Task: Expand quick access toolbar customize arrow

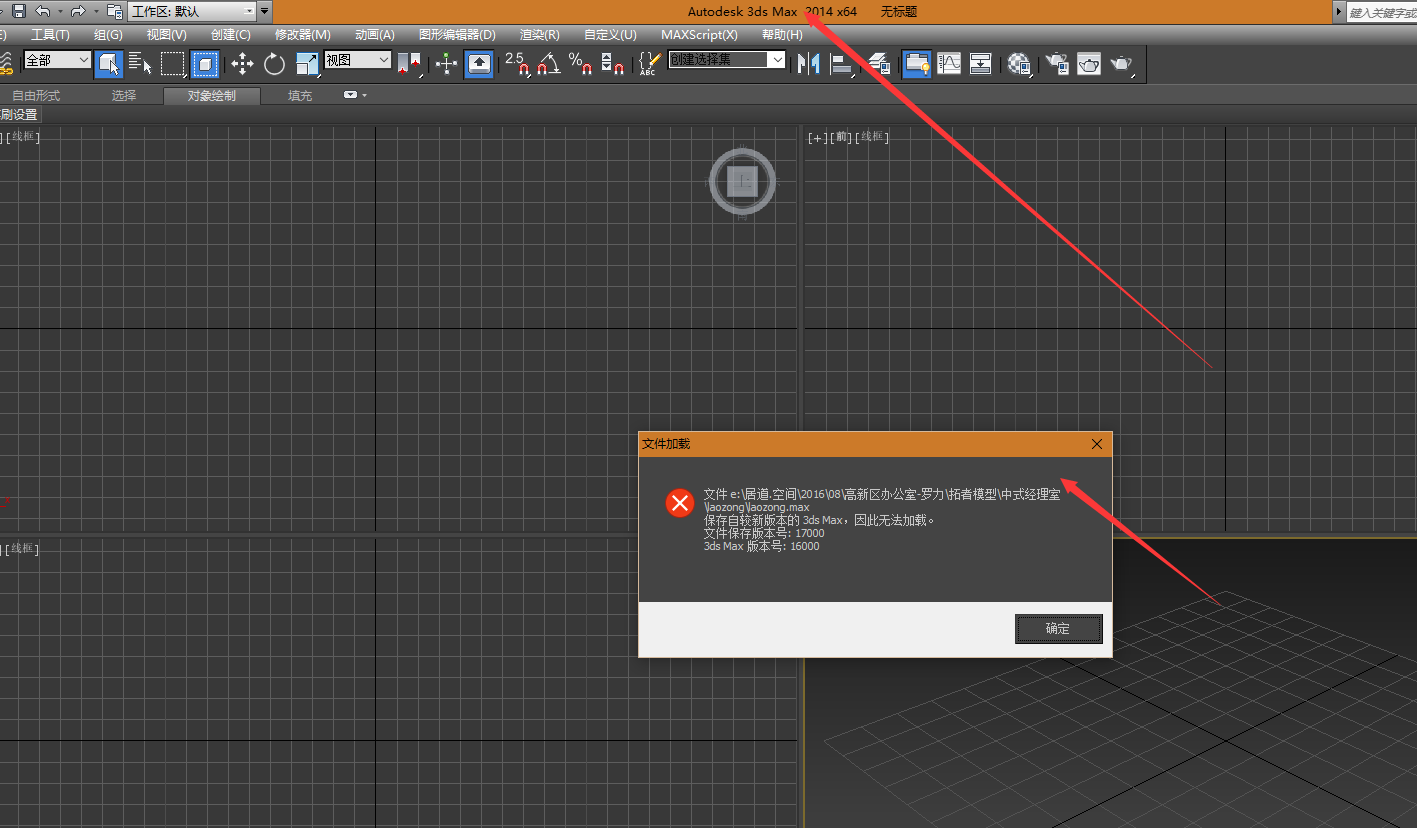Action: click(264, 11)
